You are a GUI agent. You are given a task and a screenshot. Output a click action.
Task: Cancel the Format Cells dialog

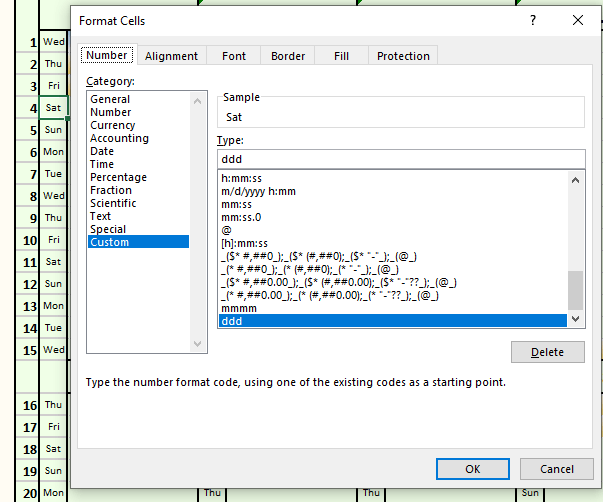click(x=556, y=469)
